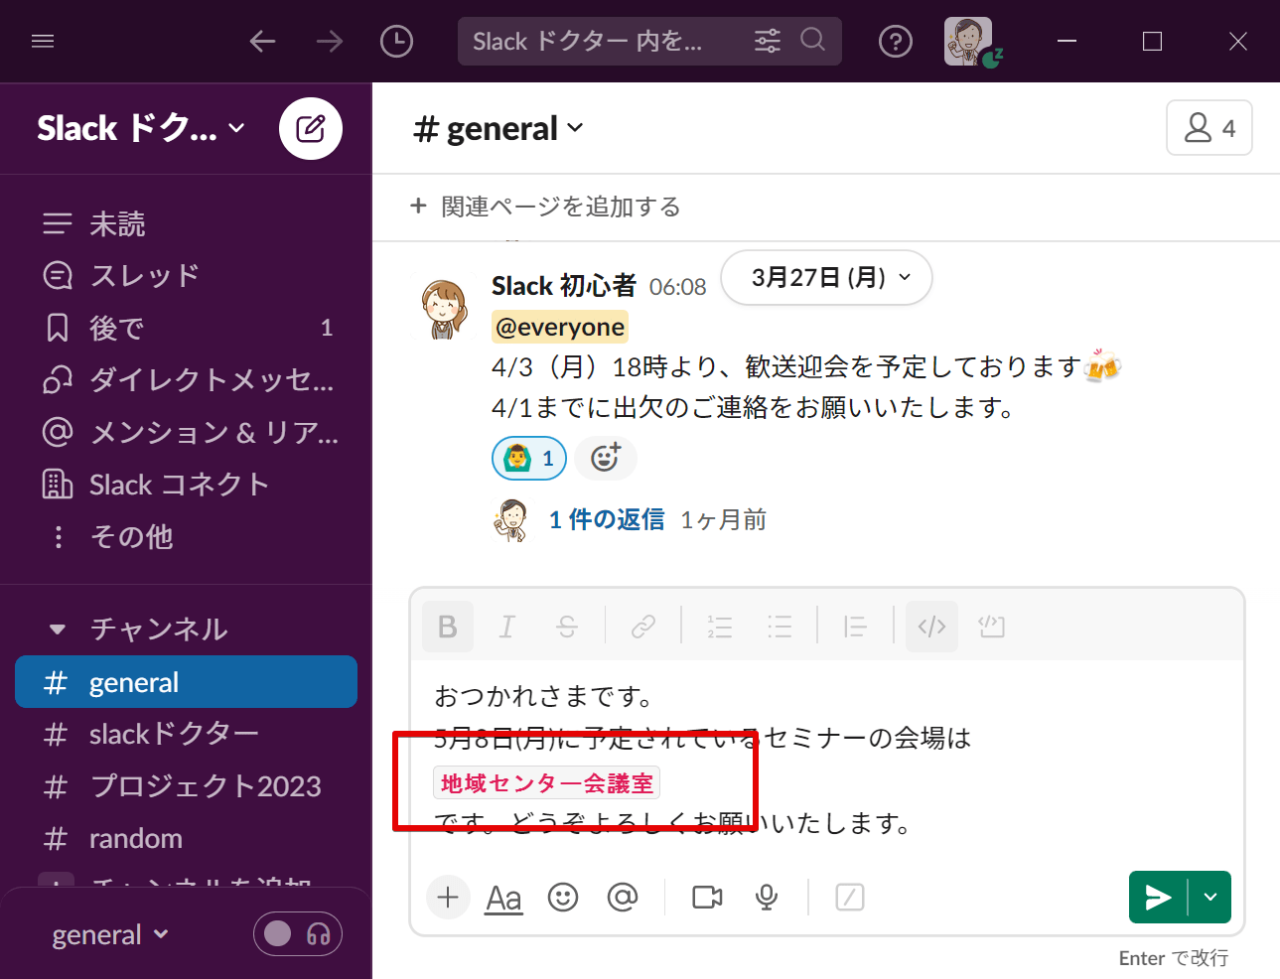Image resolution: width=1280 pixels, height=979 pixels.
Task: Go back with the left arrow
Action: click(262, 41)
